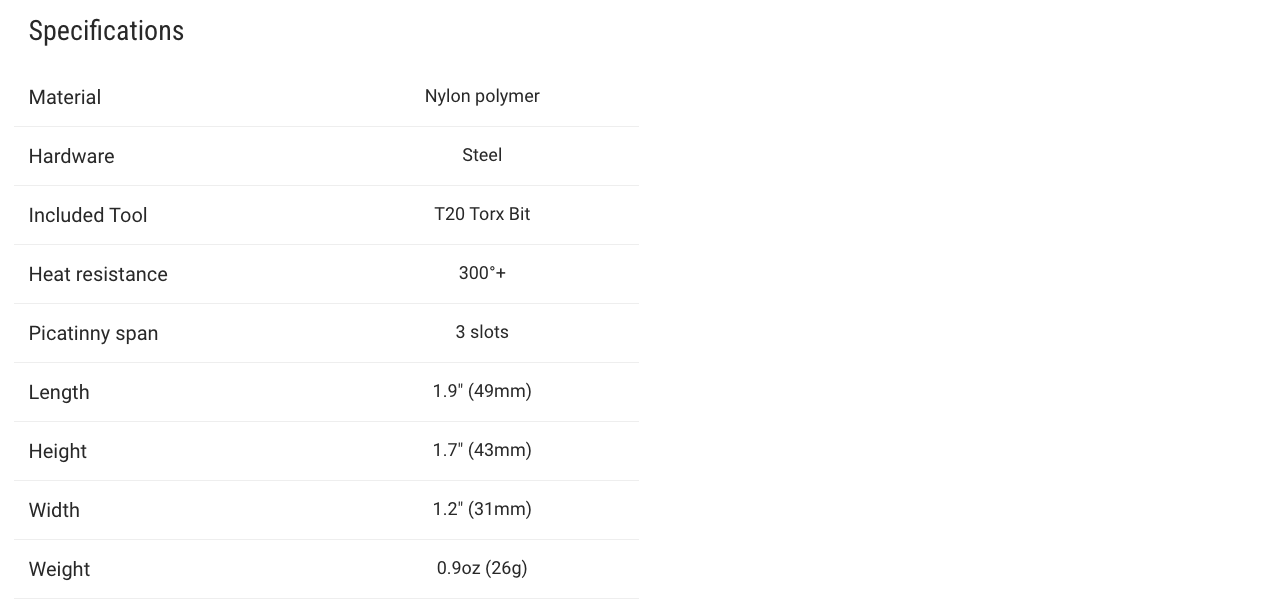
Task: Click the Specifications heading
Action: point(106,31)
